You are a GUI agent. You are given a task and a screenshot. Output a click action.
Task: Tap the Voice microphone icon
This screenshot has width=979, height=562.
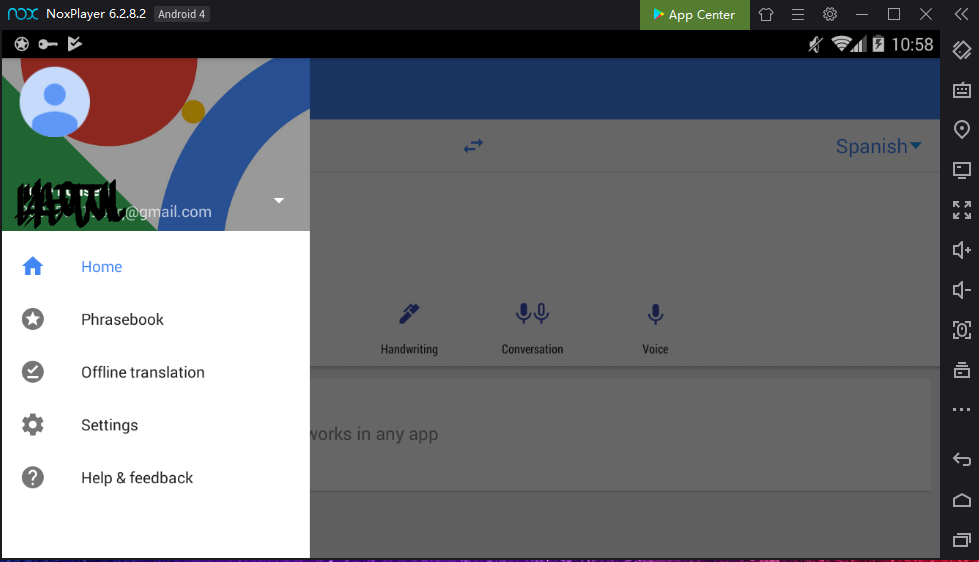pyautogui.click(x=655, y=315)
